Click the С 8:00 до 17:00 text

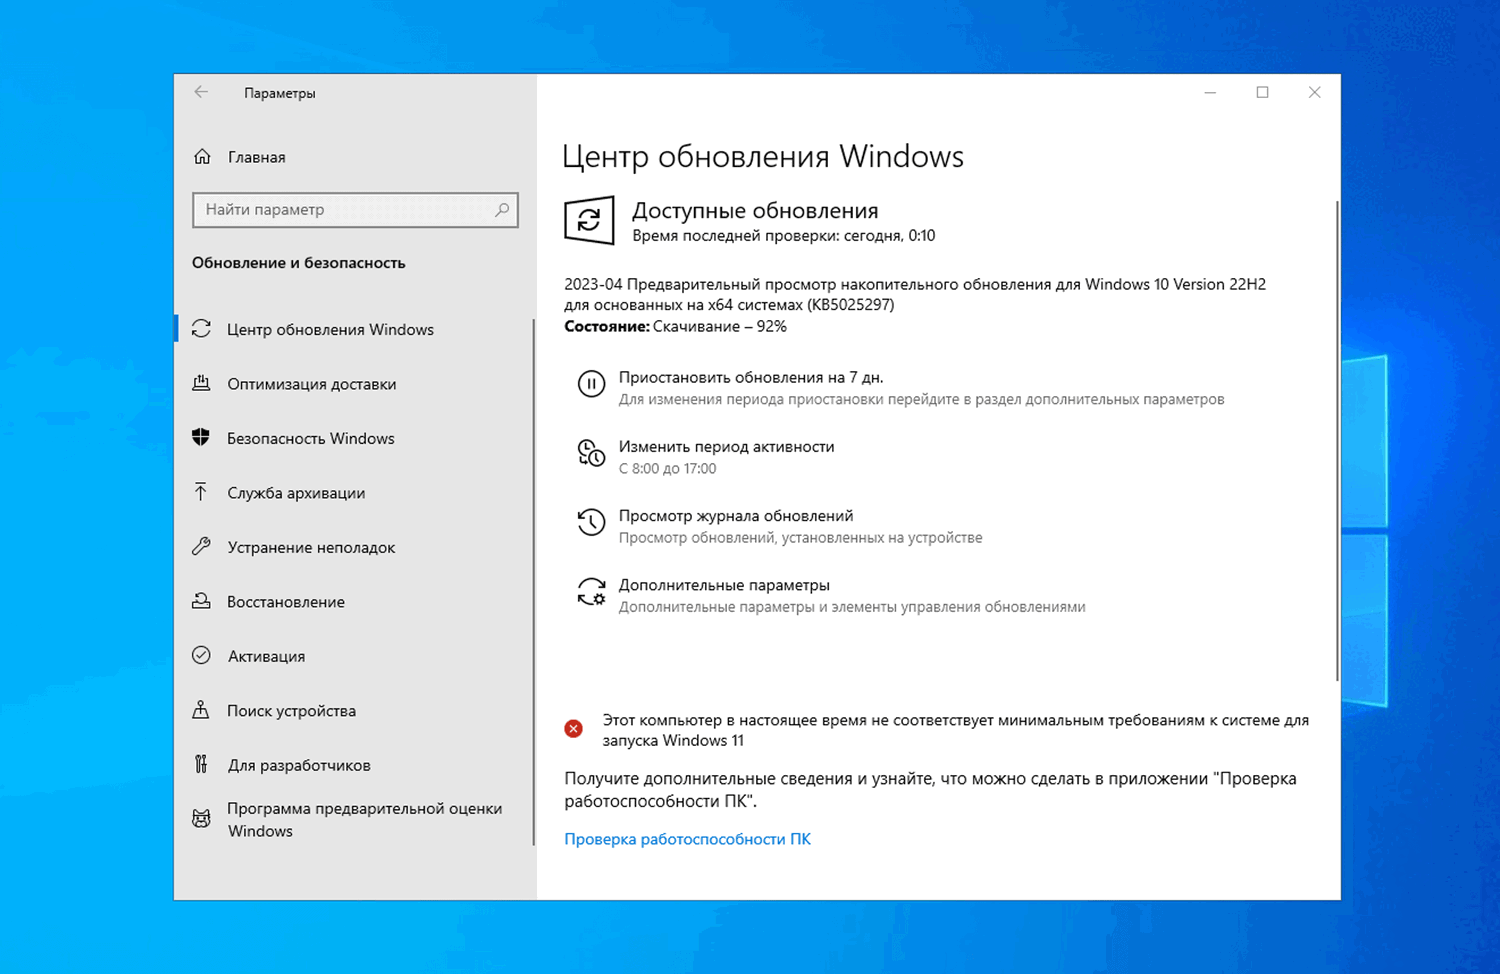pos(667,468)
